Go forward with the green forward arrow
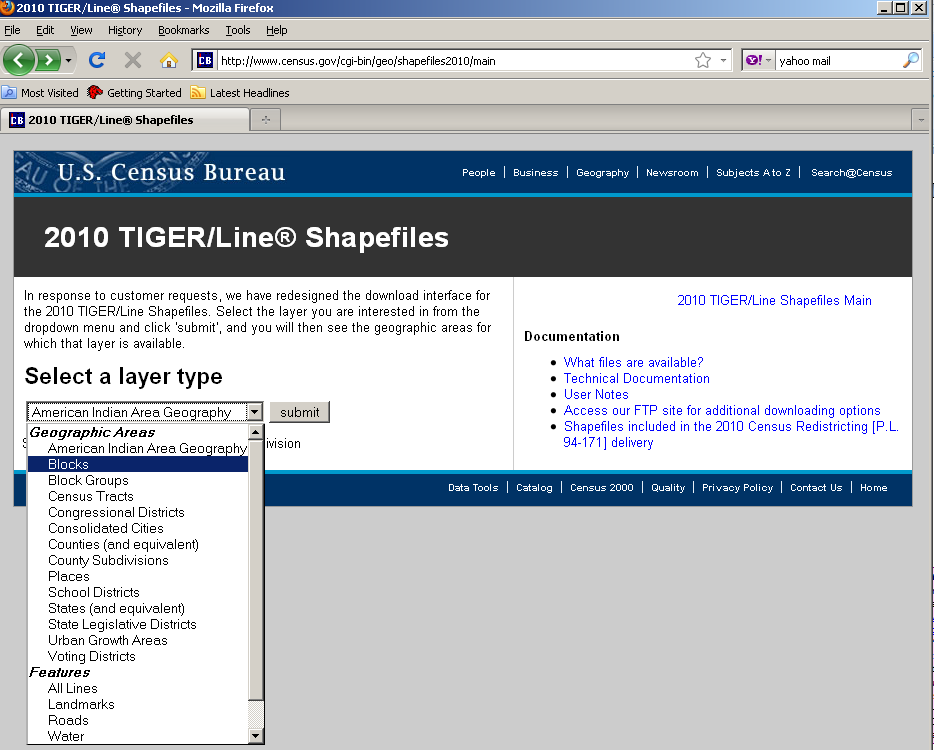 click(x=48, y=60)
